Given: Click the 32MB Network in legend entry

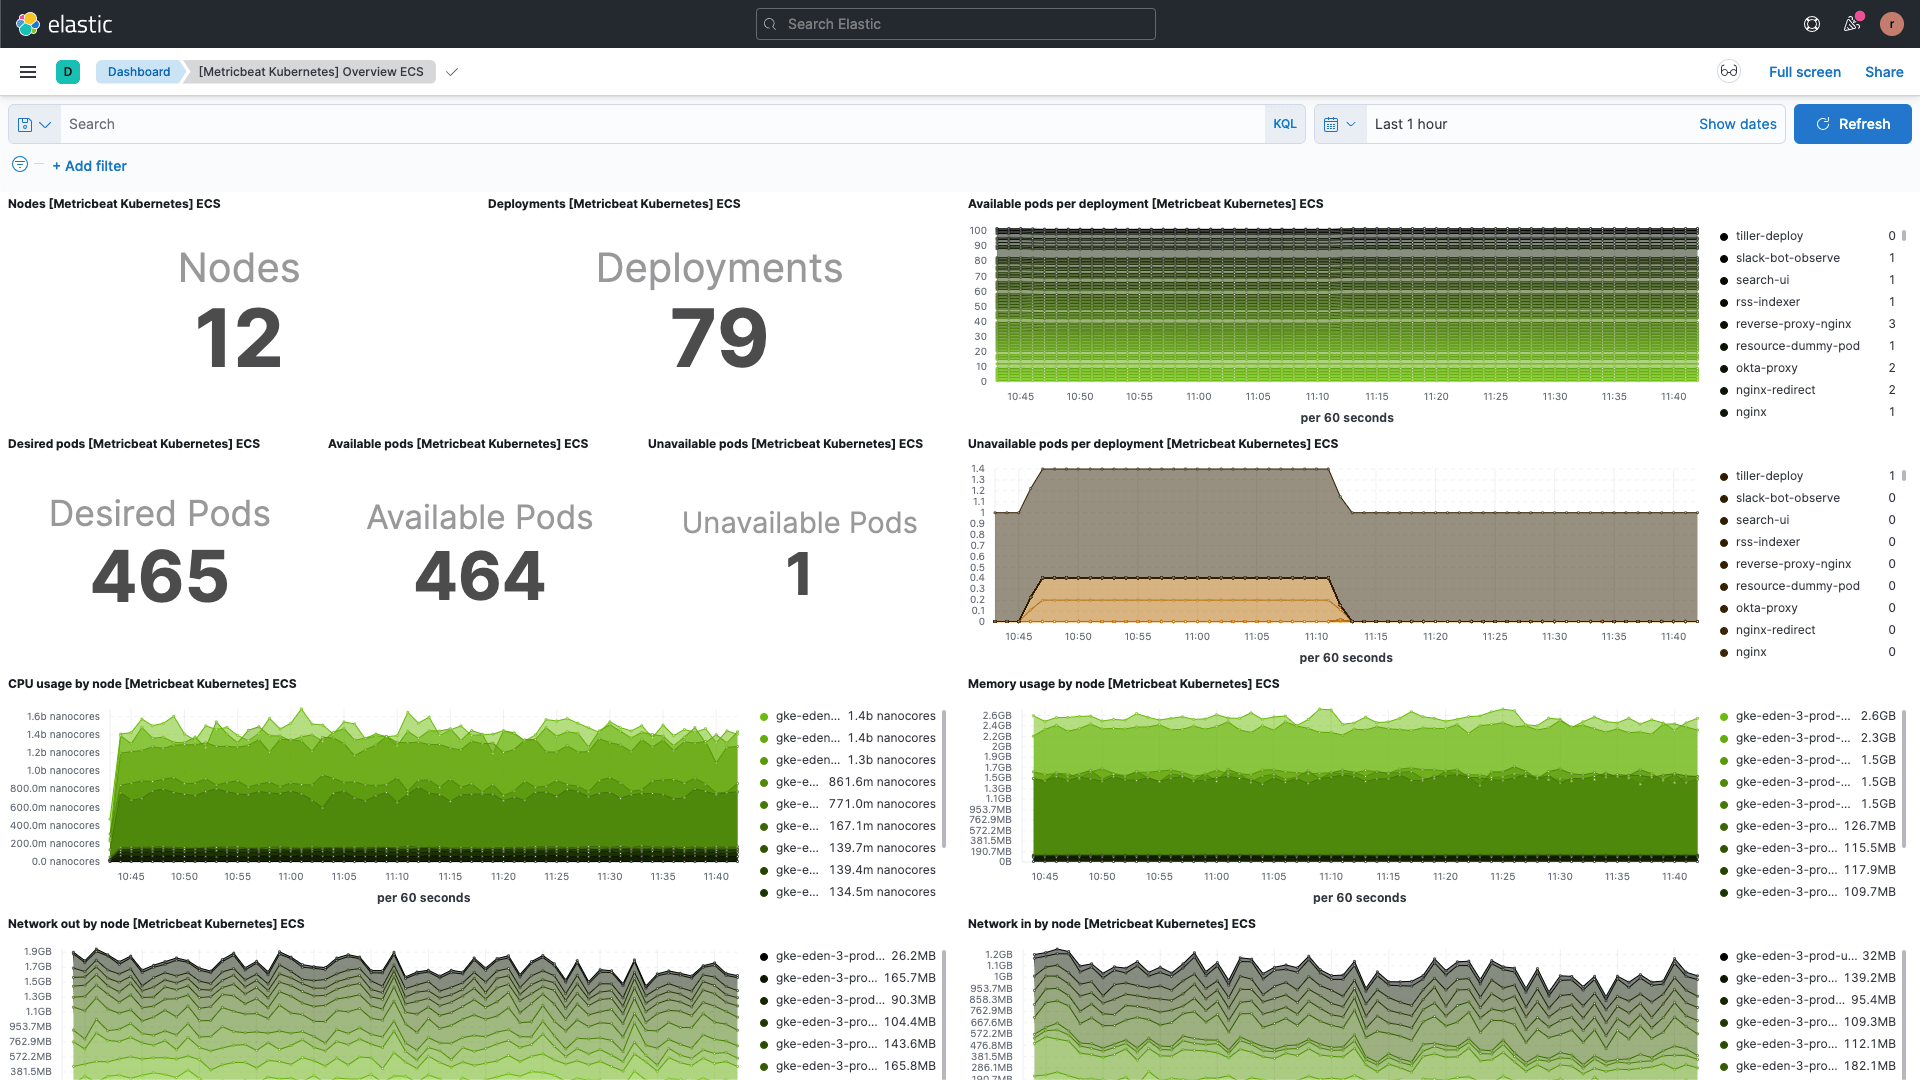Looking at the screenshot, I should 1808,956.
